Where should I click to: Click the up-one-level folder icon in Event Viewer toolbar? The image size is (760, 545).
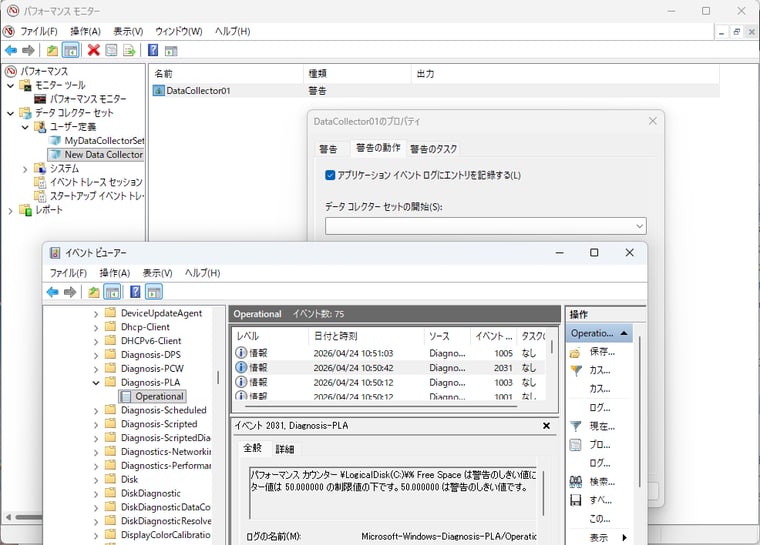(94, 292)
